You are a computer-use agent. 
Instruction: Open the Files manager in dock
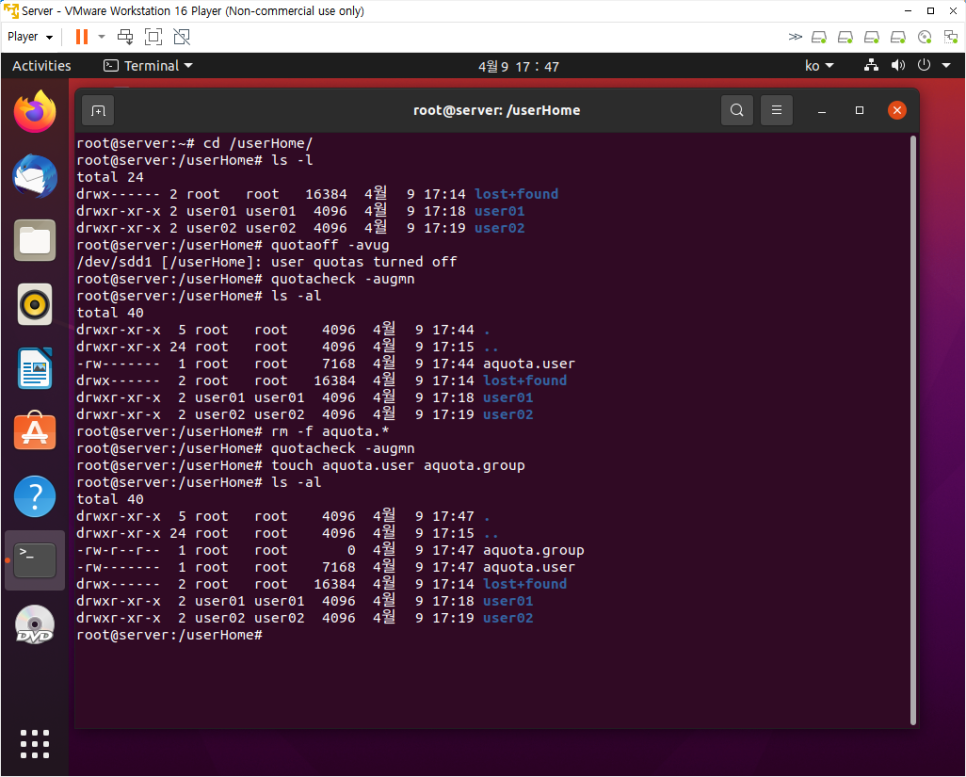tap(35, 240)
